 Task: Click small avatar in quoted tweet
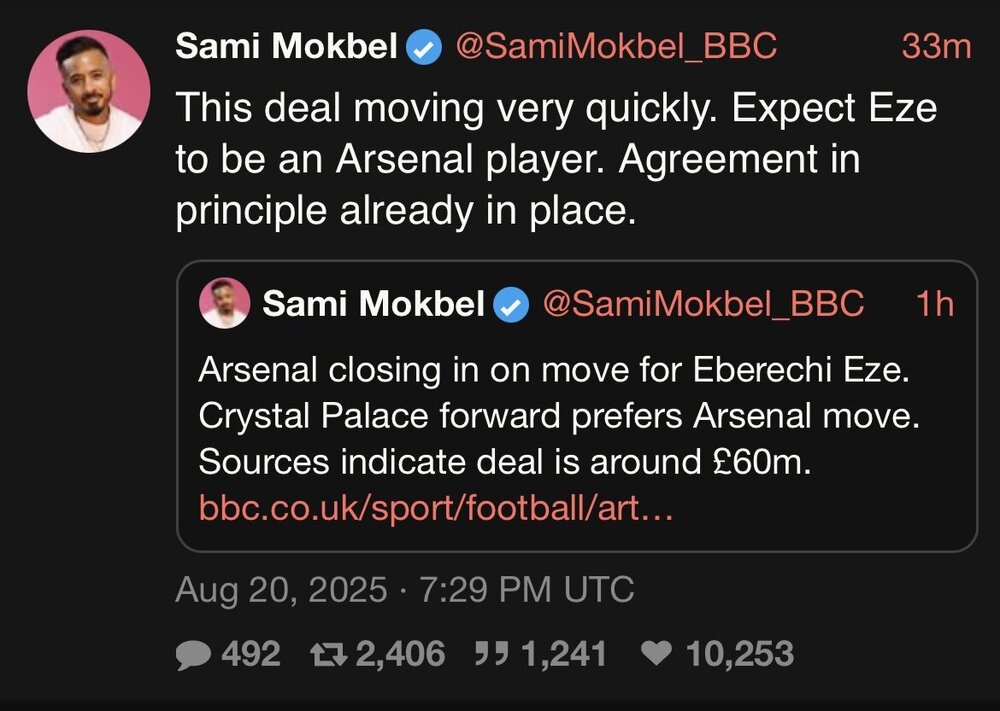[x=225, y=303]
